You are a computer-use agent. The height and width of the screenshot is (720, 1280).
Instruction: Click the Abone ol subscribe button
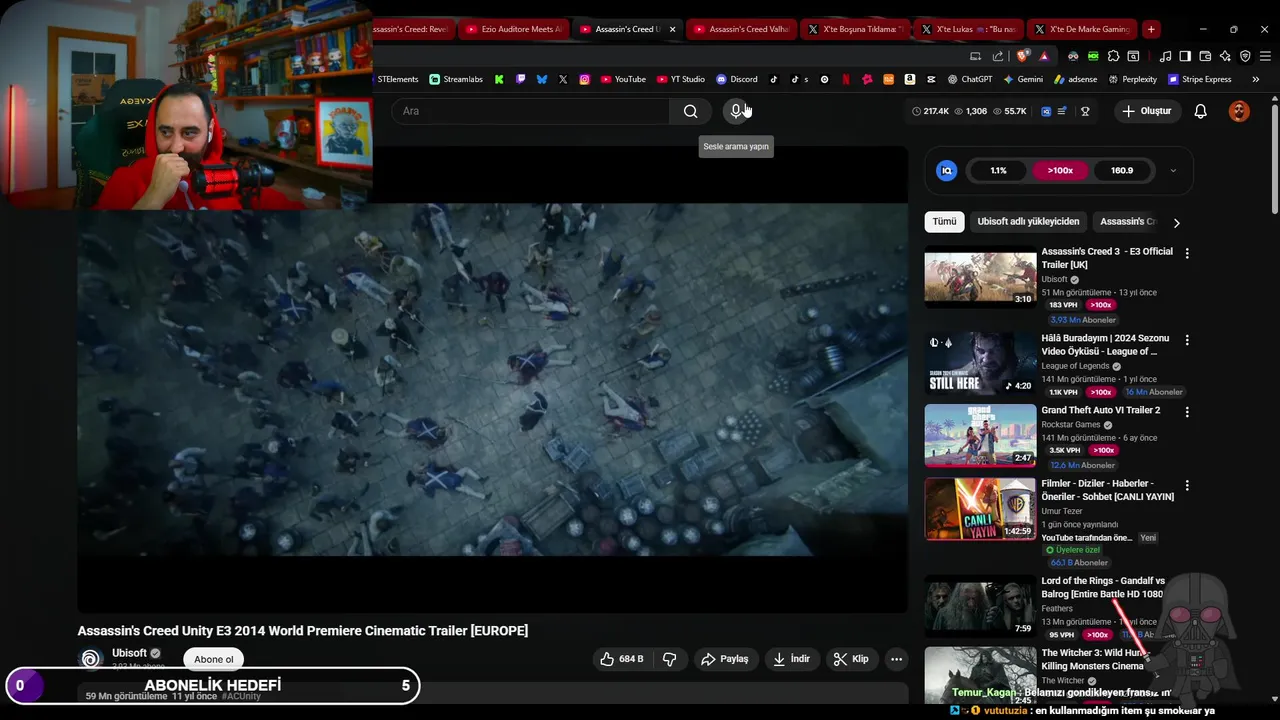(x=213, y=659)
